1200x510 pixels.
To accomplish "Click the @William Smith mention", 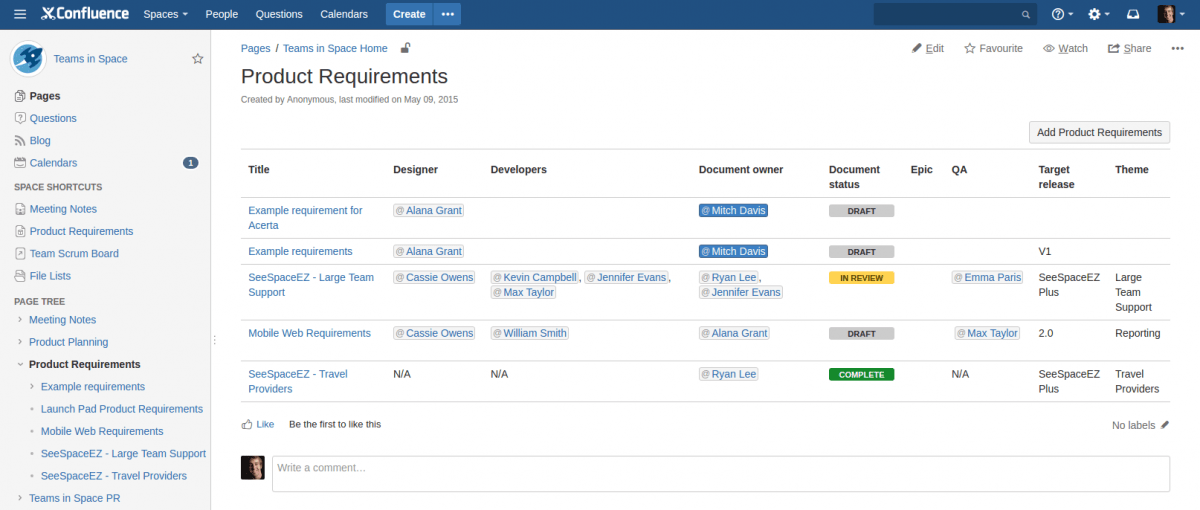I will 530,333.
